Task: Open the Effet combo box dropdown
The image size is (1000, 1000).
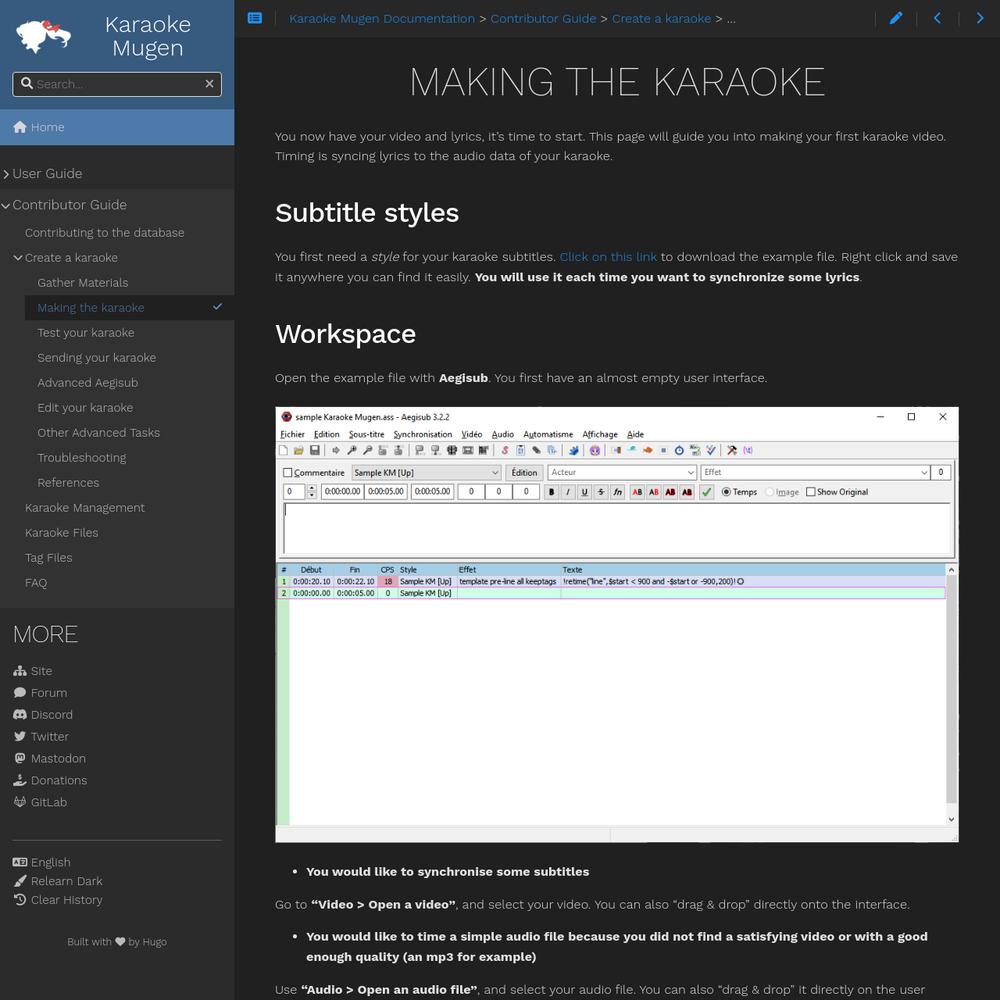Action: click(x=923, y=473)
